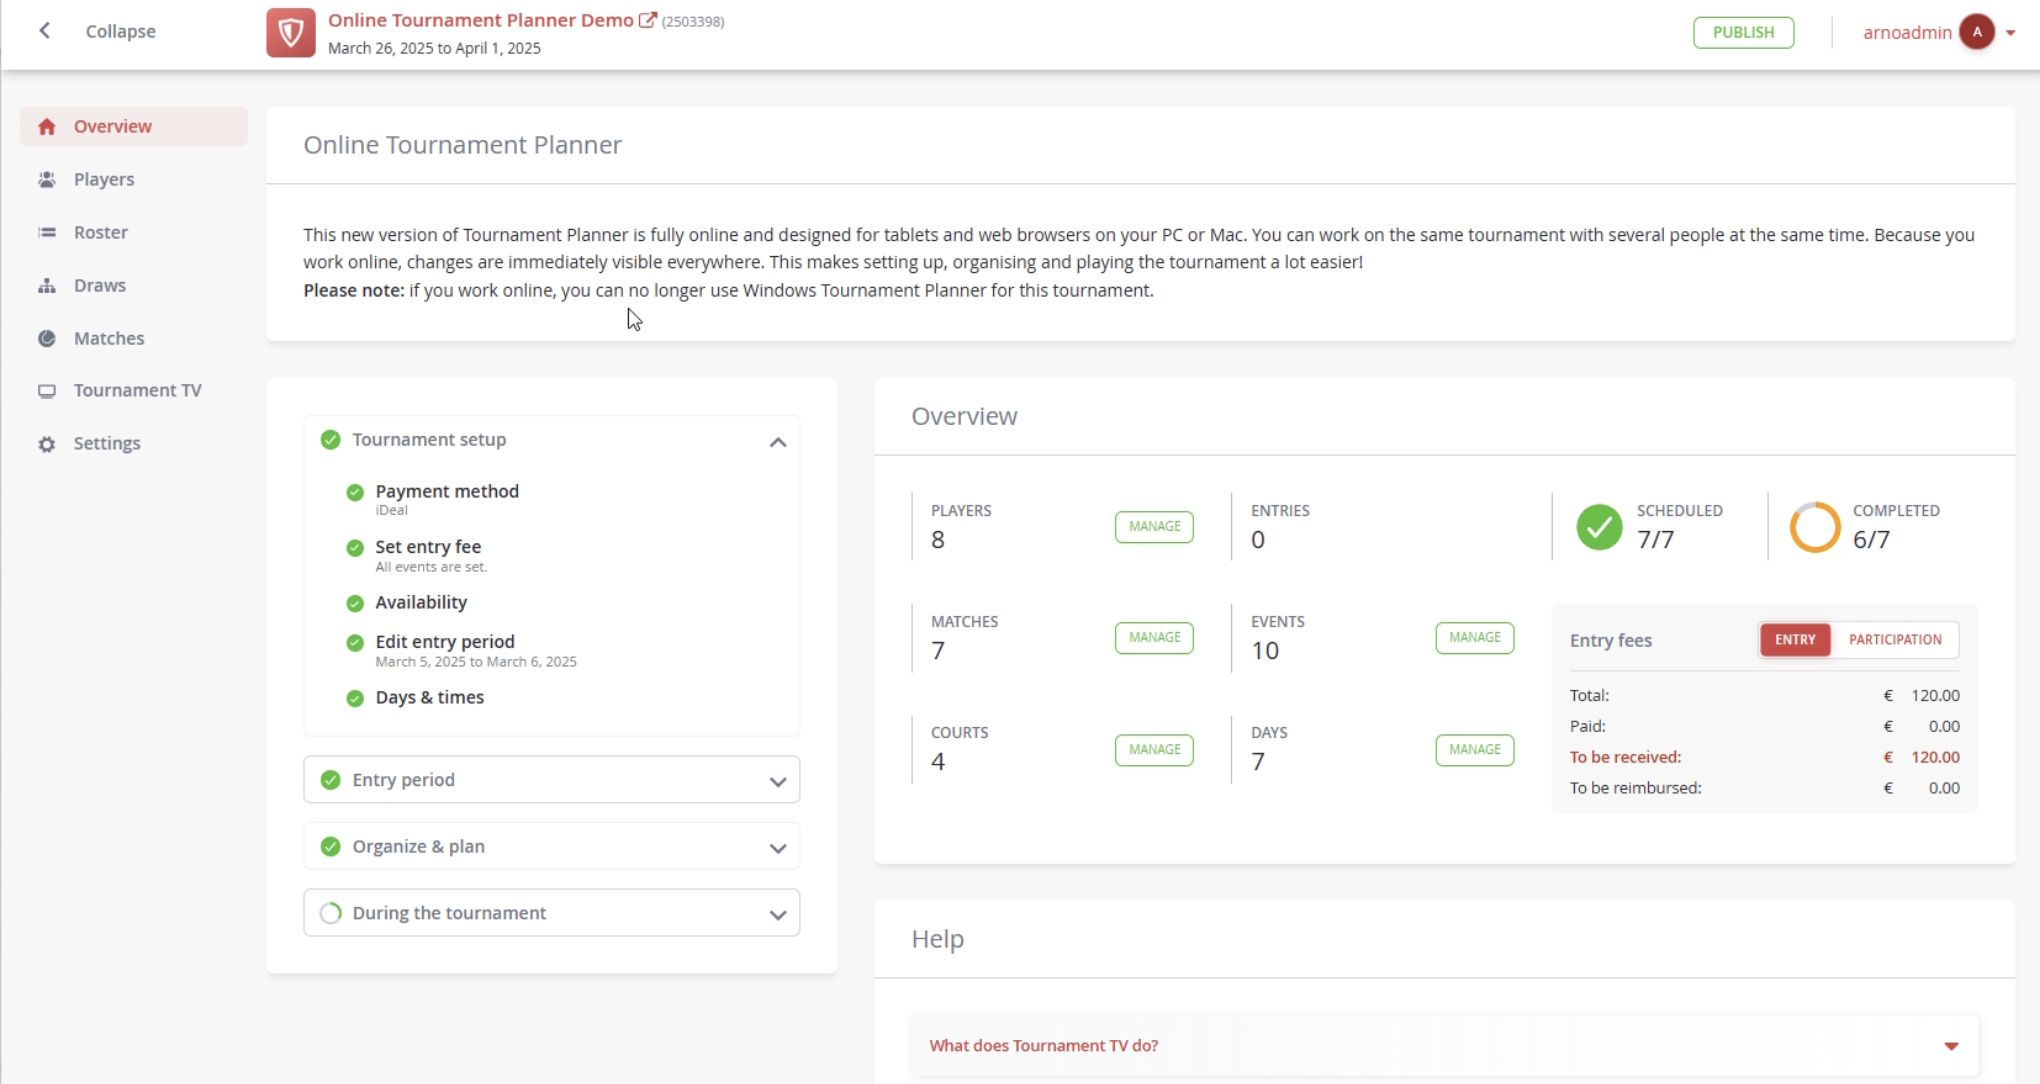Screen dimensions: 2040x1084
Task: Click the Overview home icon in sidebar
Action: coord(46,127)
